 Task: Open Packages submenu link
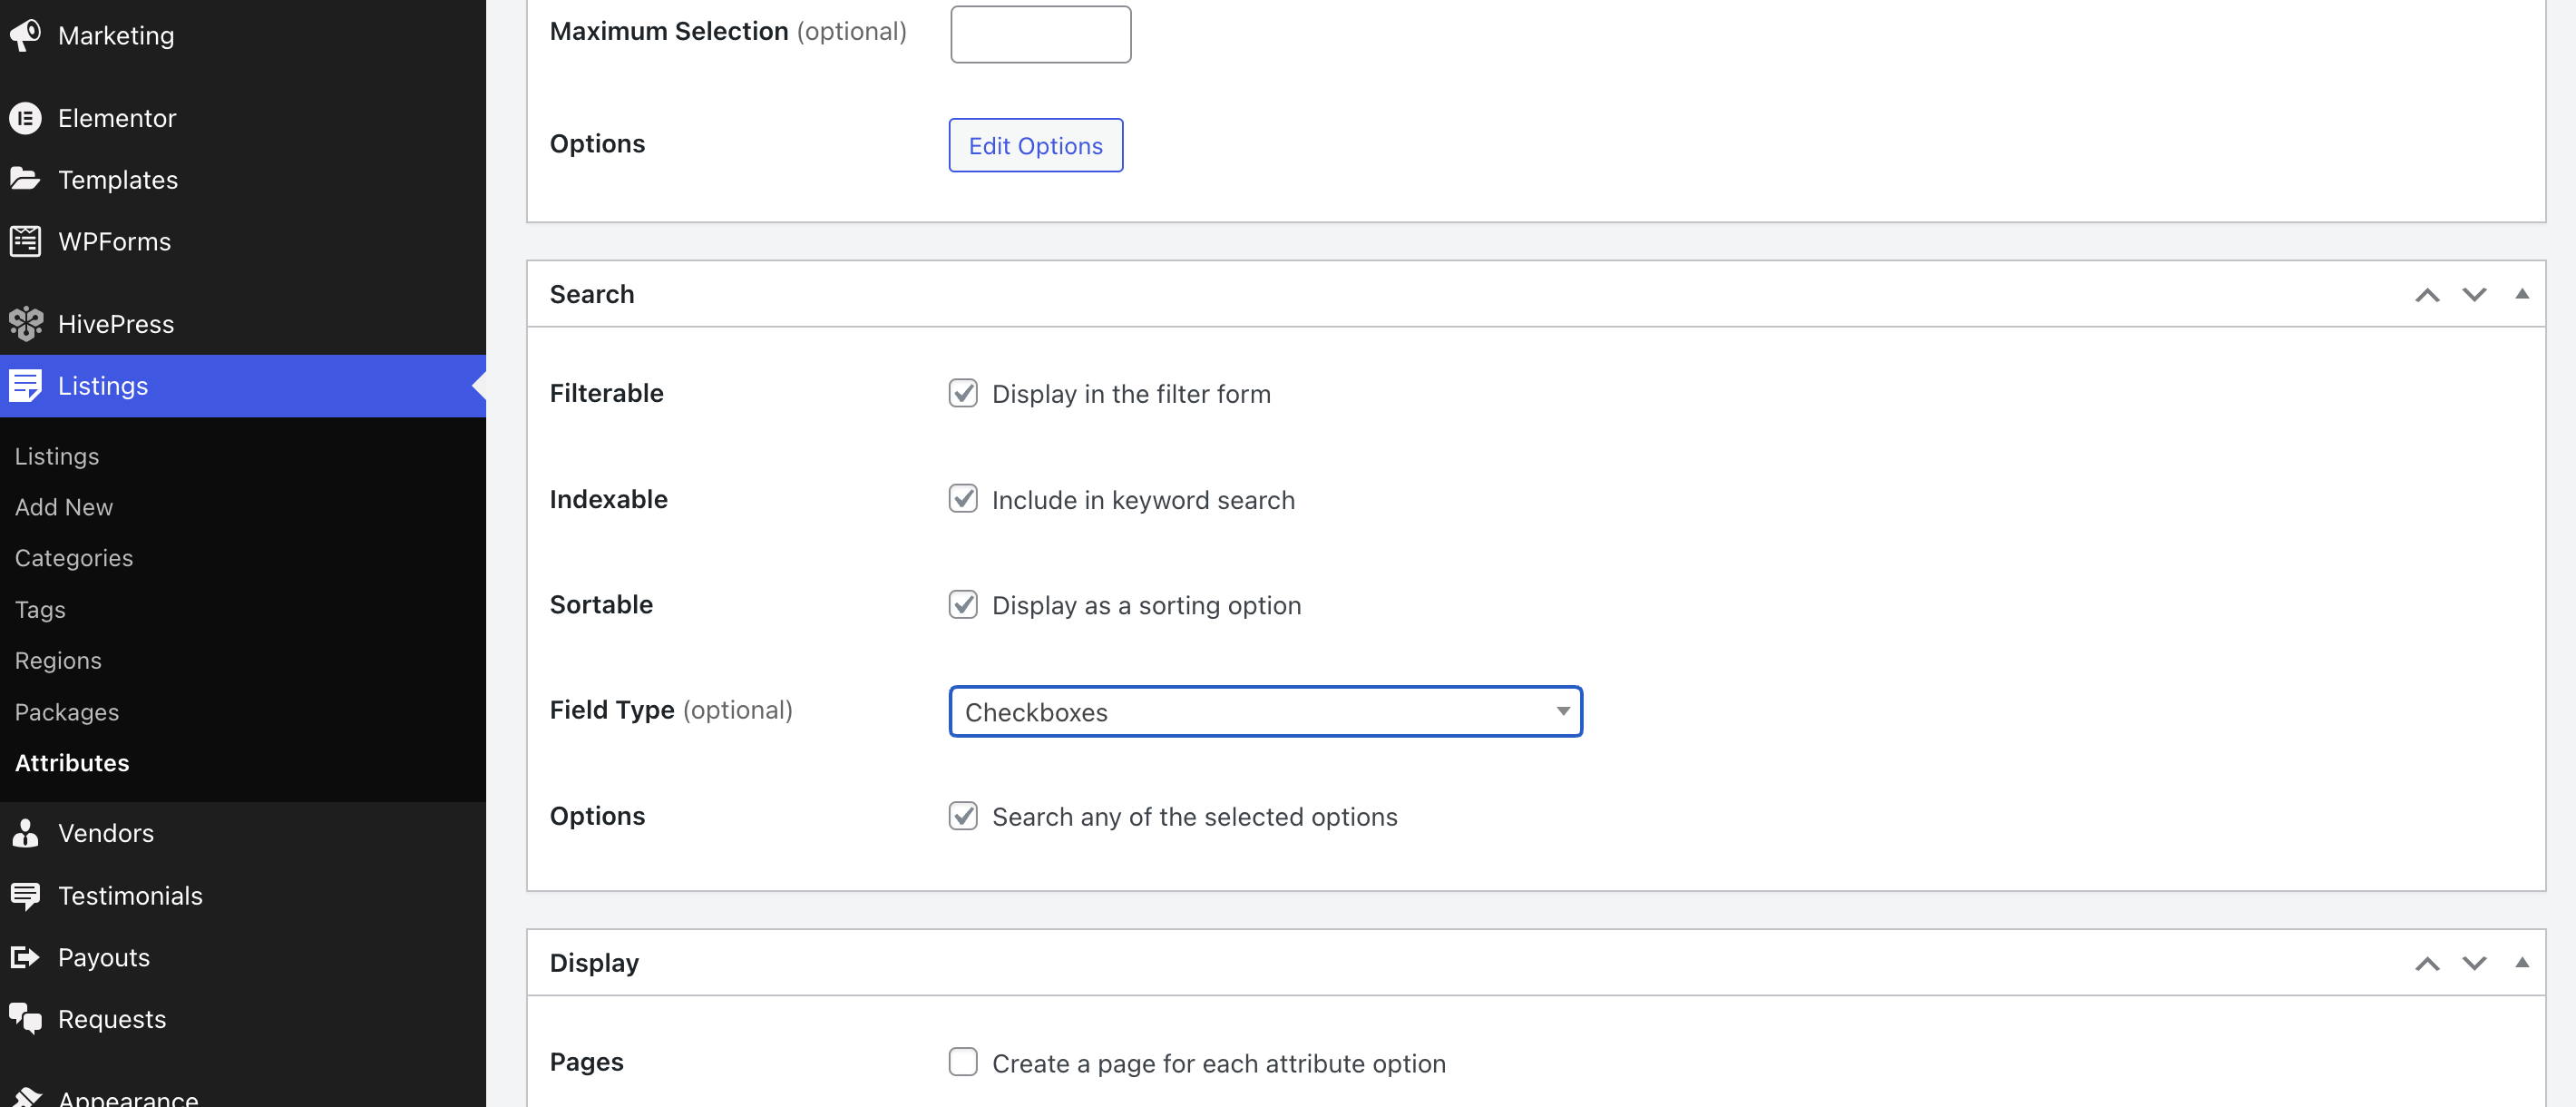[67, 712]
